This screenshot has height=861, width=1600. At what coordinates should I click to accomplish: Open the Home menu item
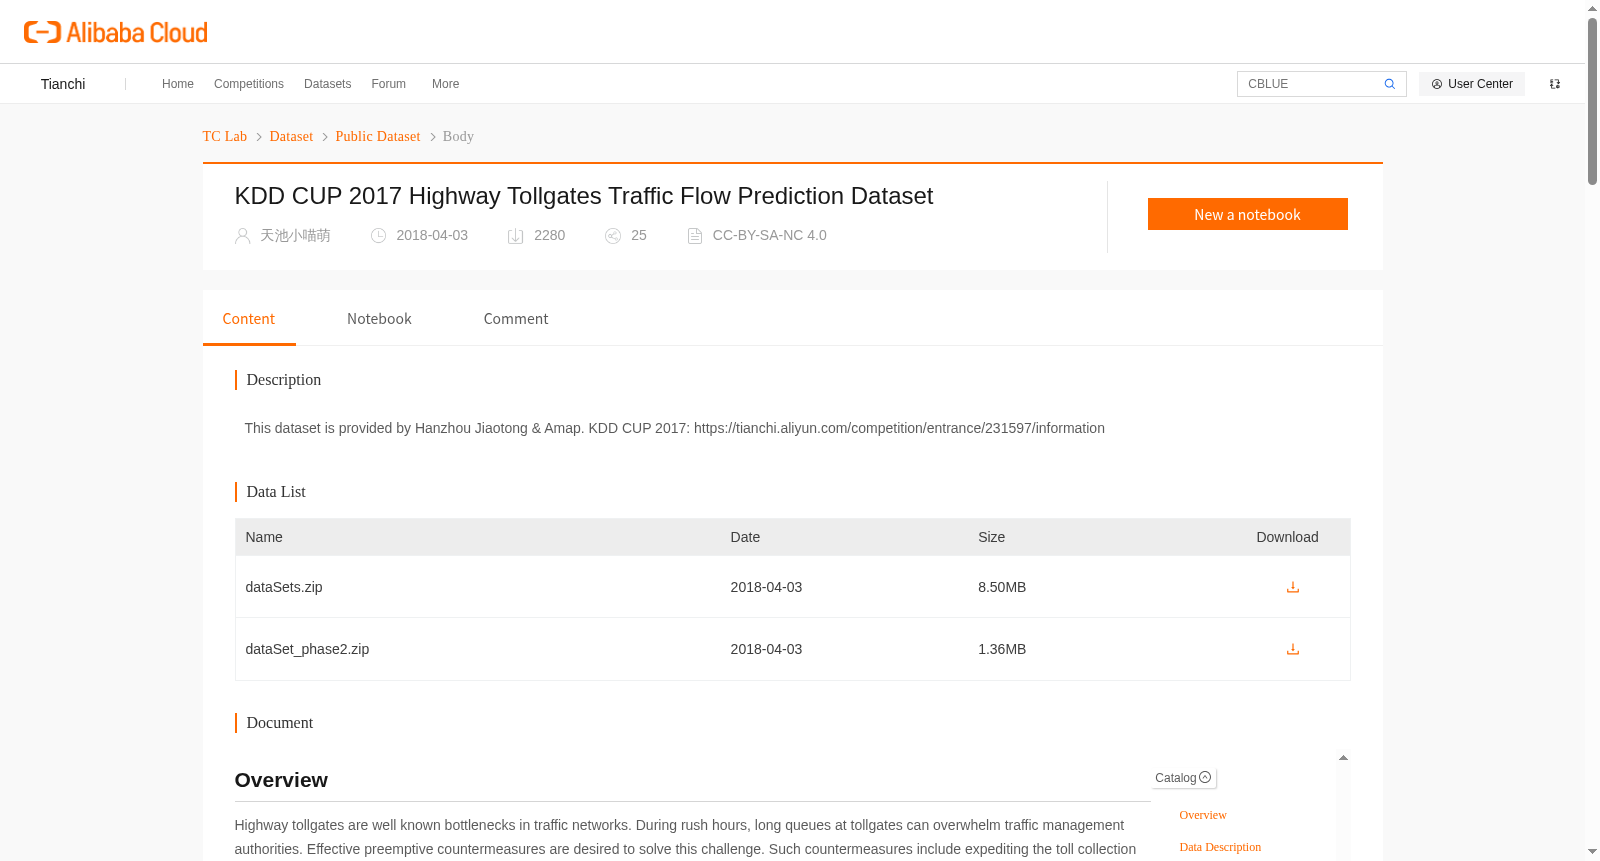pyautogui.click(x=178, y=84)
